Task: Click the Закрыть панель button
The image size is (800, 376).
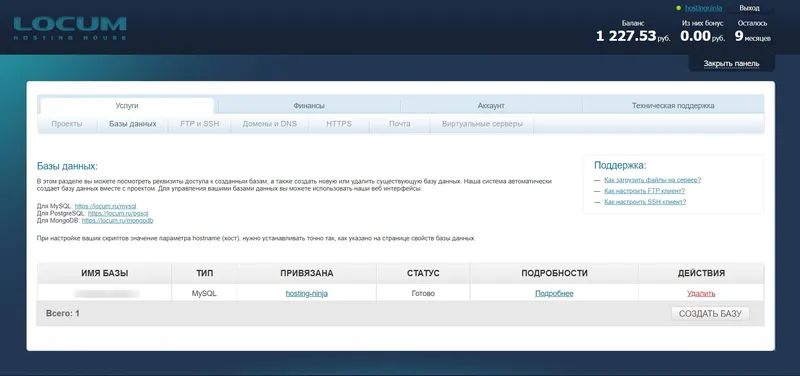Action: [x=731, y=64]
